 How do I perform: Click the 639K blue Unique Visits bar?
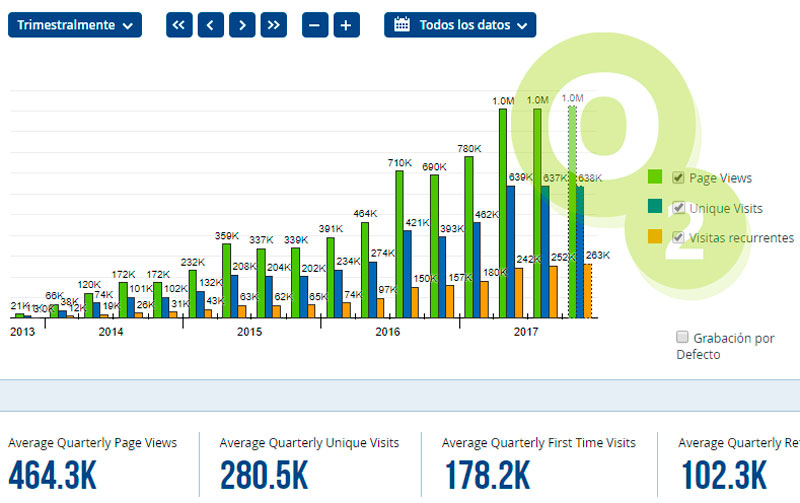(x=510, y=252)
